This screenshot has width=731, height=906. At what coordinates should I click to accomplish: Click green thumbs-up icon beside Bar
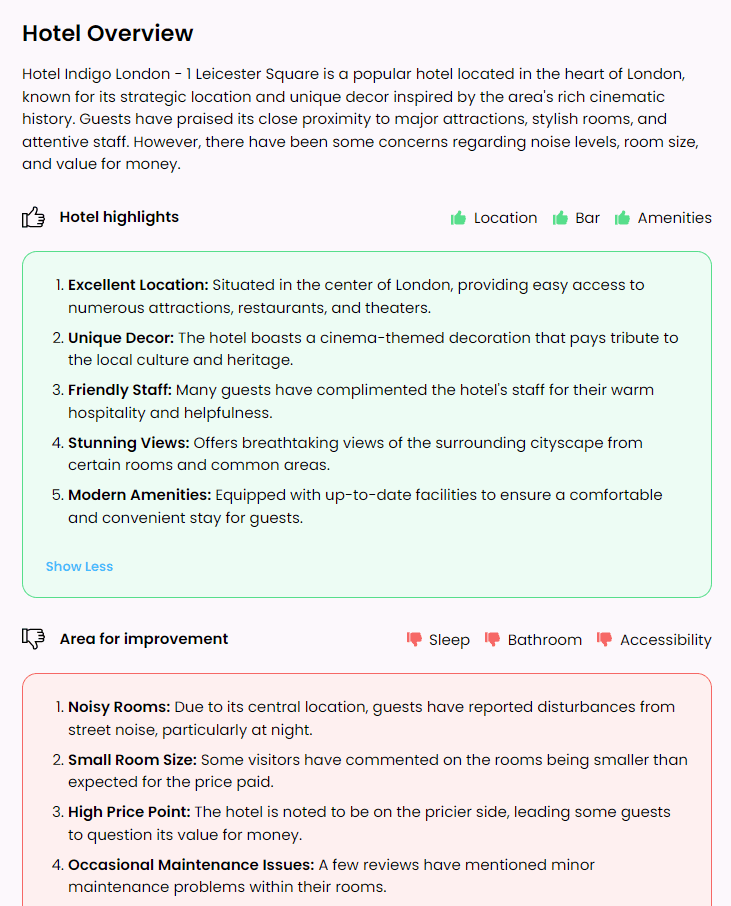tap(560, 218)
